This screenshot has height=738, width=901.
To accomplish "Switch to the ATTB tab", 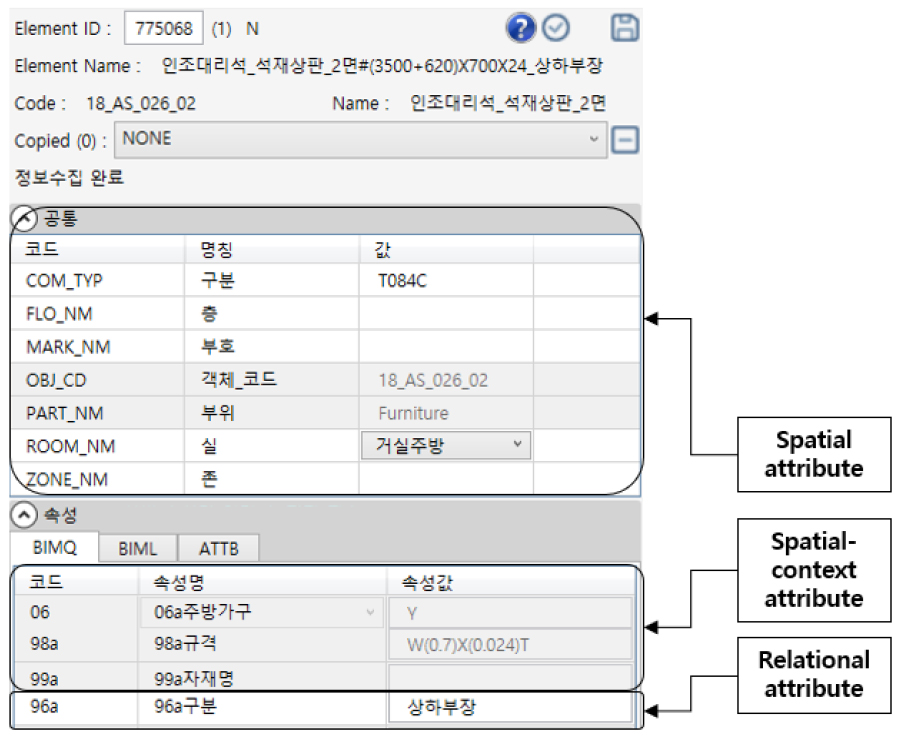I will pyautogui.click(x=219, y=548).
